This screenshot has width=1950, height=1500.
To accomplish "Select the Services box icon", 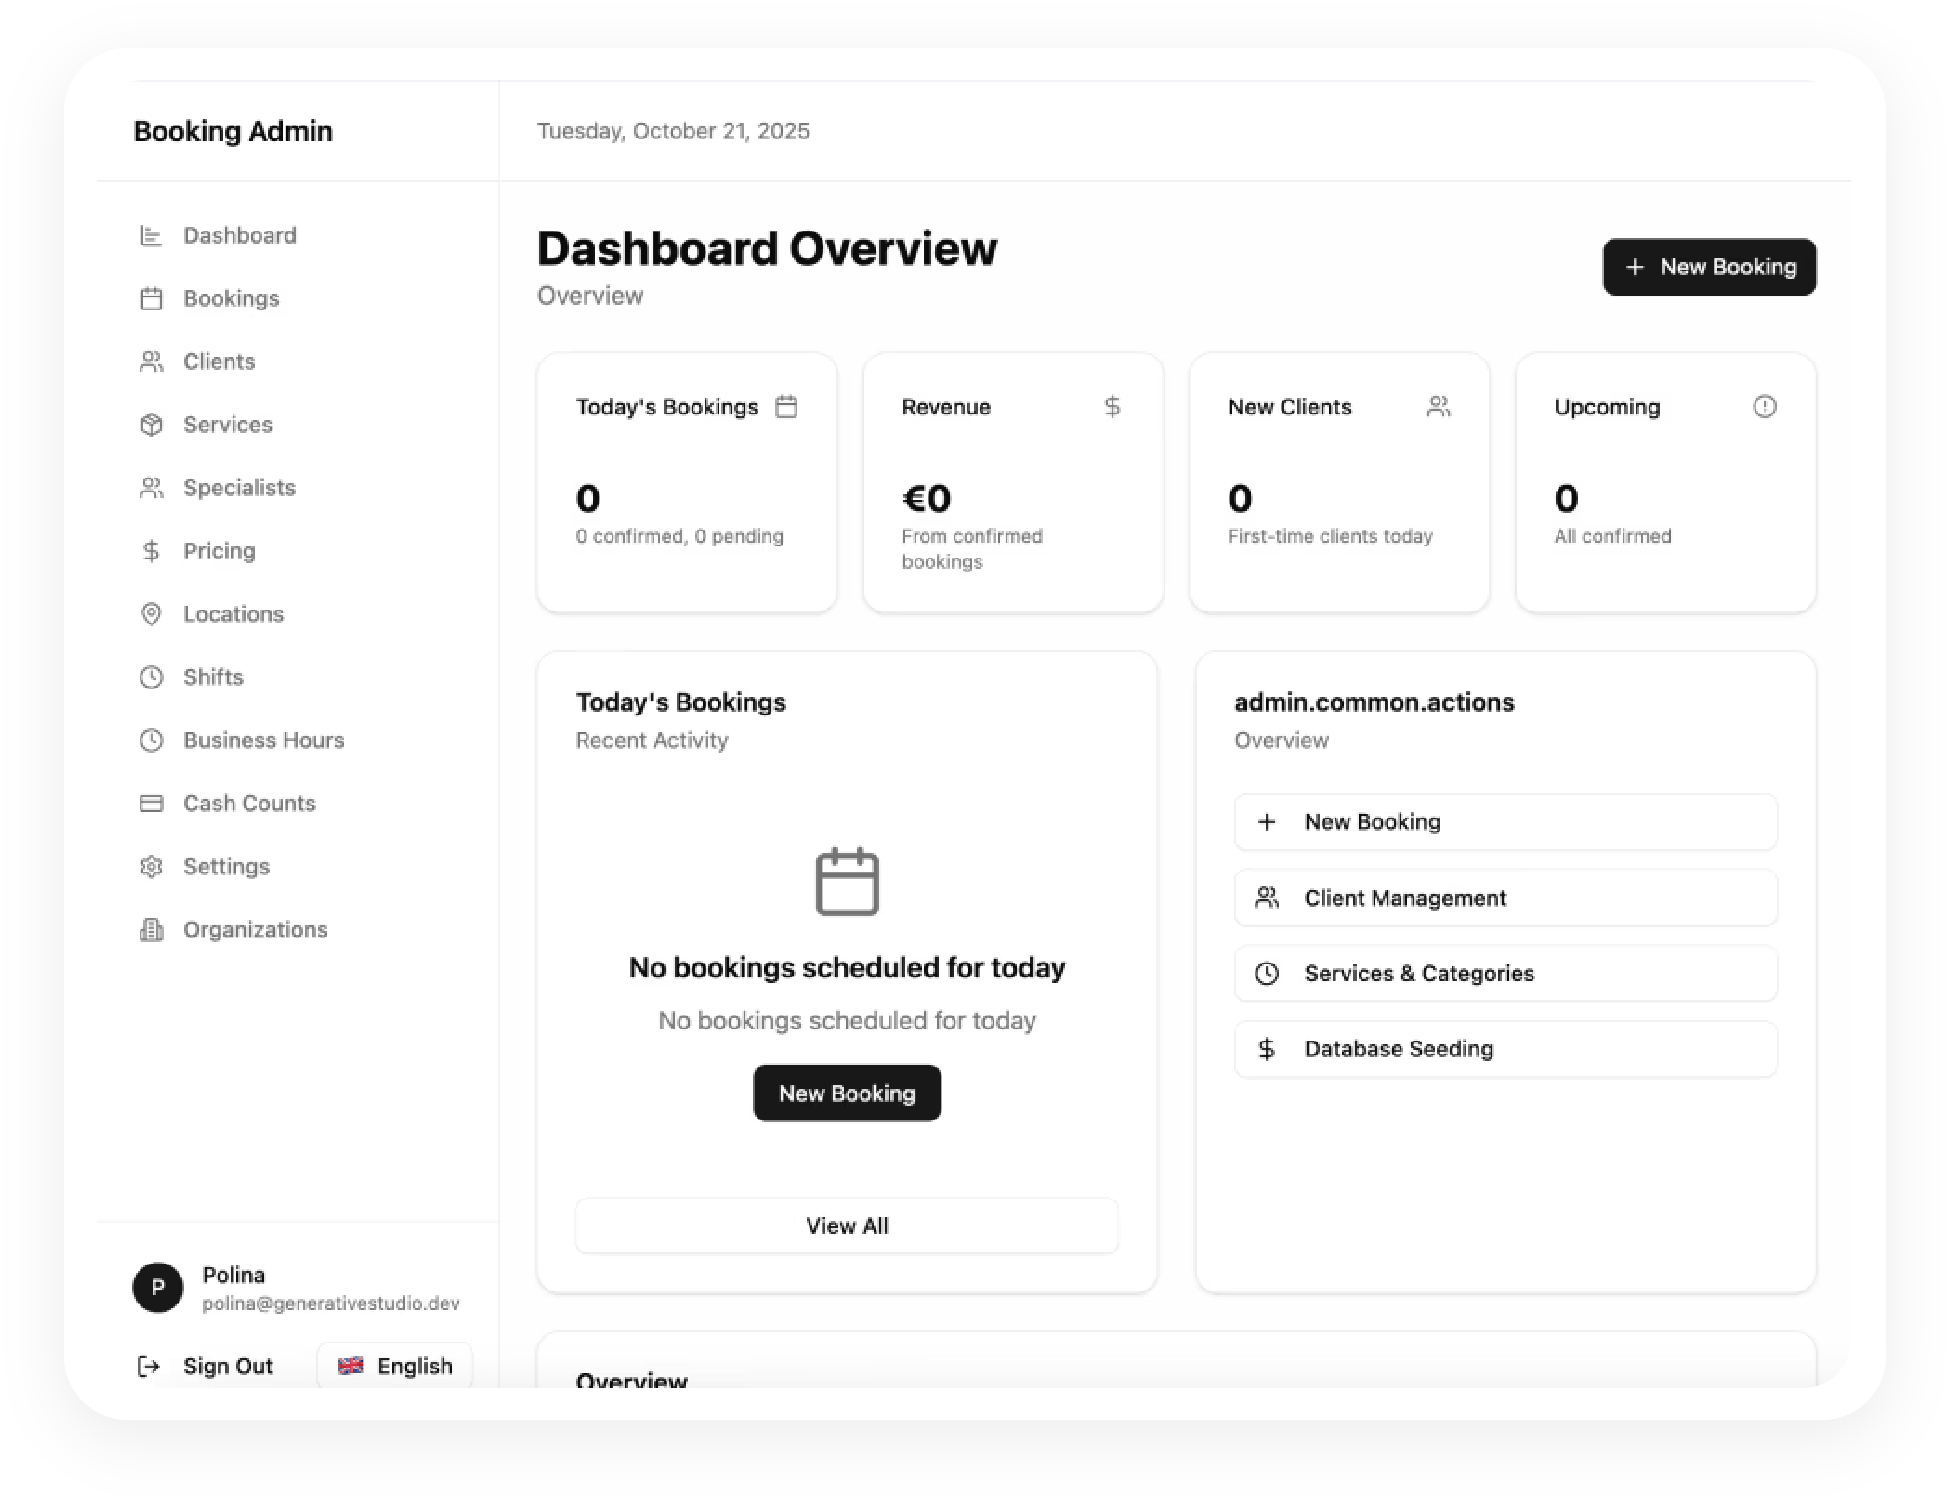I will (152, 424).
